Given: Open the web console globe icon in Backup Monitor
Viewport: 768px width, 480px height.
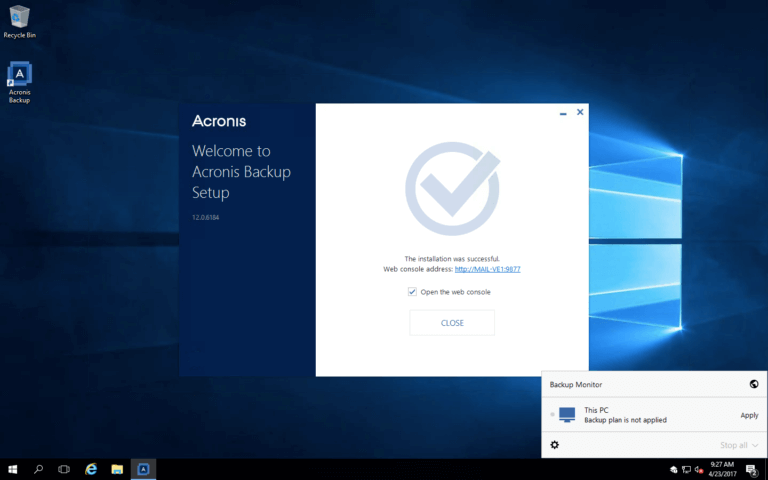Looking at the screenshot, I should [x=754, y=384].
